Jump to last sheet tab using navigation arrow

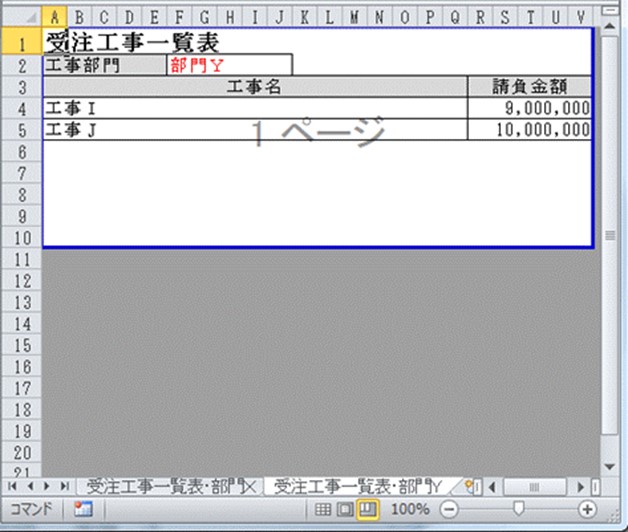[x=64, y=485]
